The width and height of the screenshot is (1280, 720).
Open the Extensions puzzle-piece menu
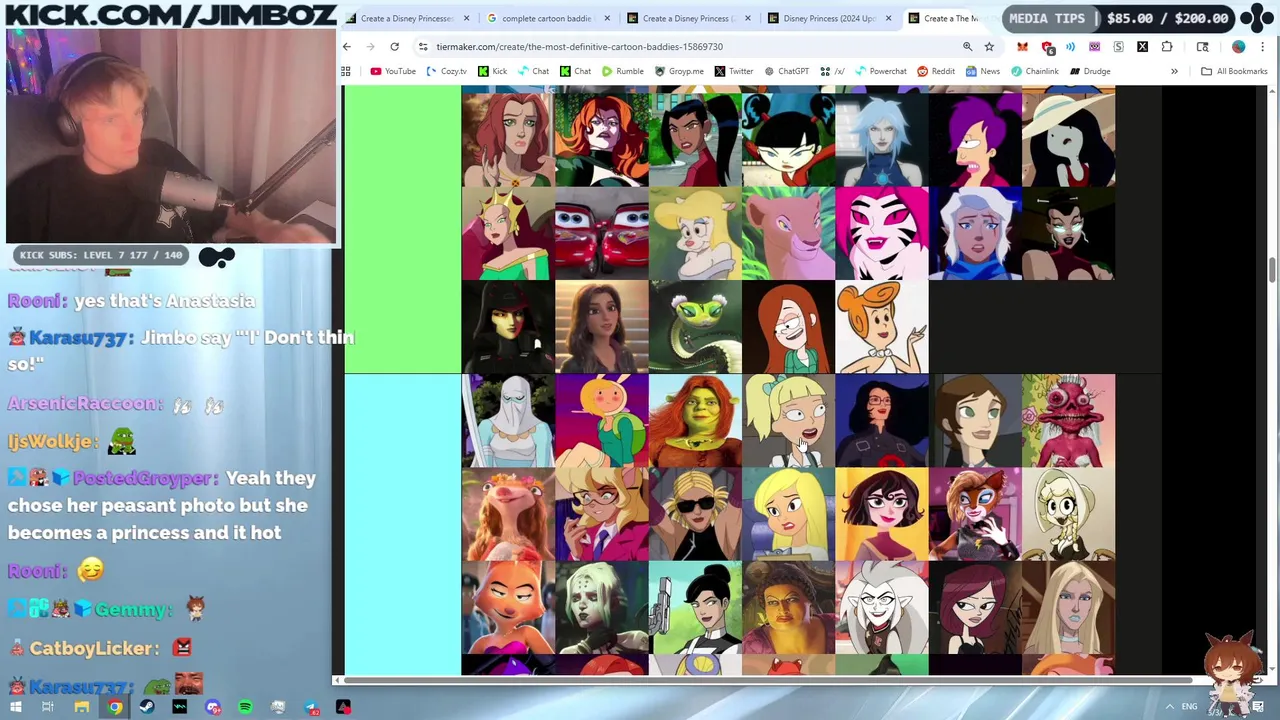(1167, 46)
